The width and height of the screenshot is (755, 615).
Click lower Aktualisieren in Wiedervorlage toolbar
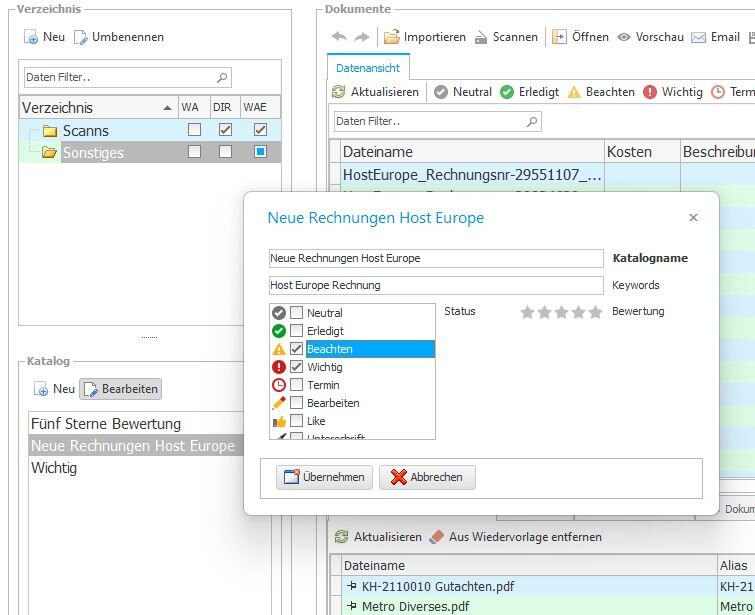(x=378, y=537)
